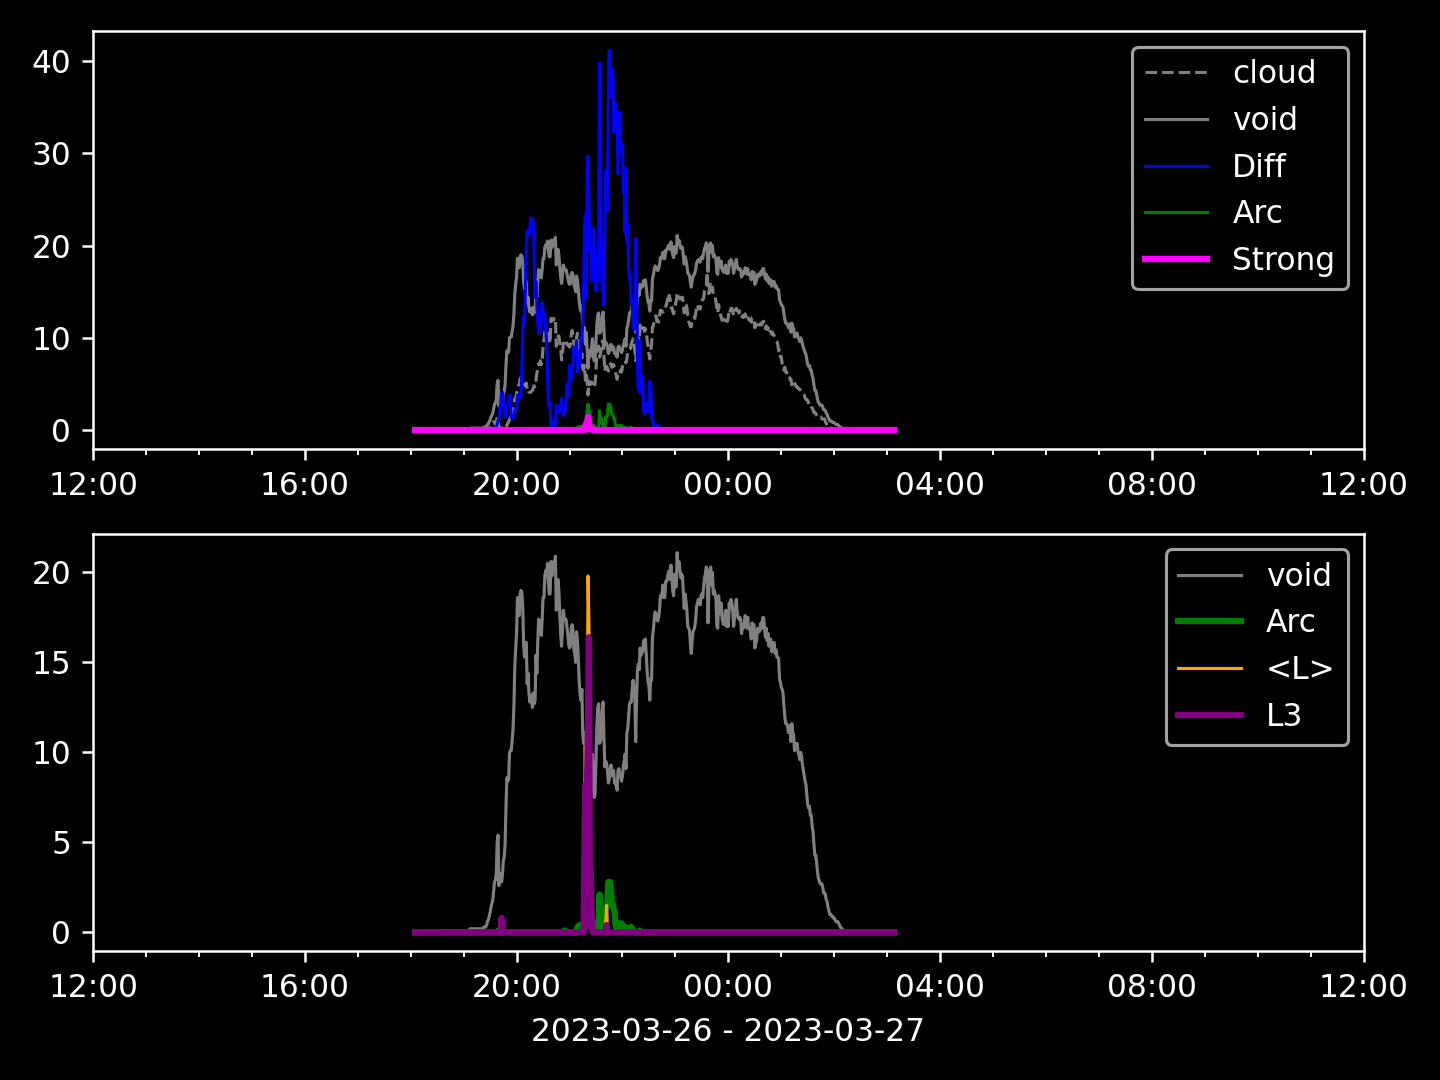
Task: Click the 20:00 x-axis label of bottom plot
Action: pos(517,987)
